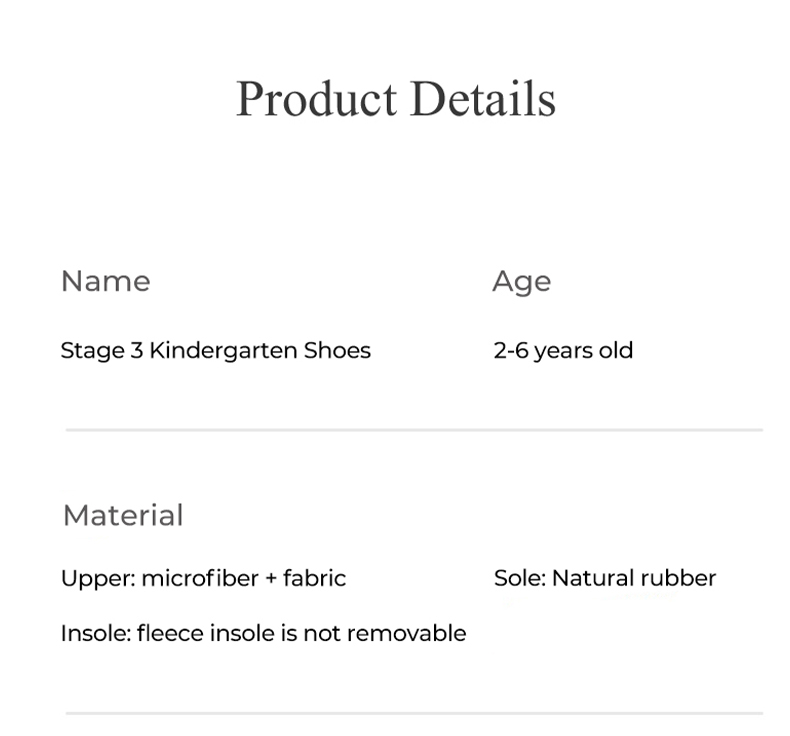Click the "Product Details" page heading
790x736 pixels.
click(395, 99)
